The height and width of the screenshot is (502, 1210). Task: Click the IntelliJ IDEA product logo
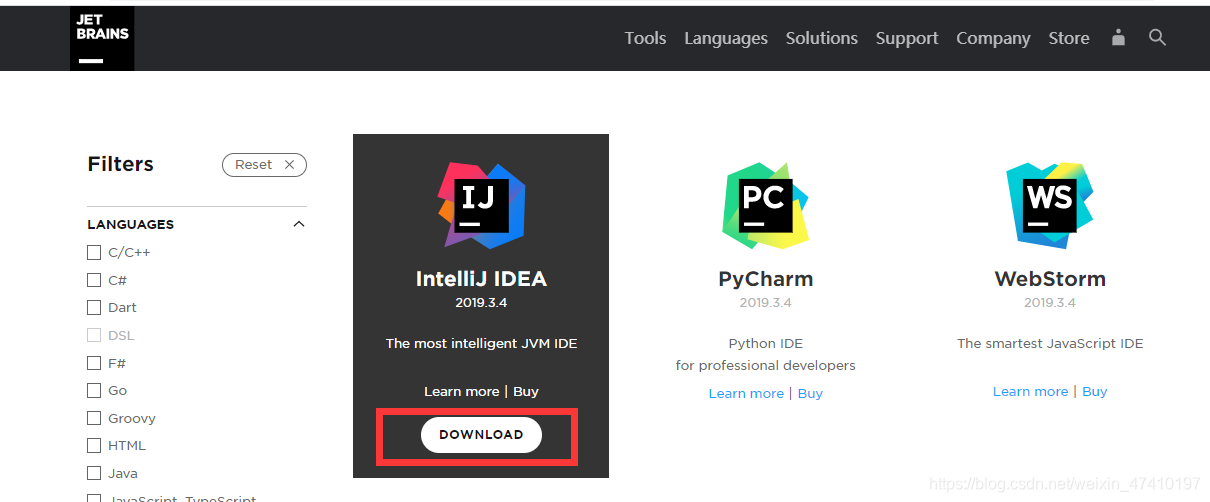pyautogui.click(x=481, y=205)
